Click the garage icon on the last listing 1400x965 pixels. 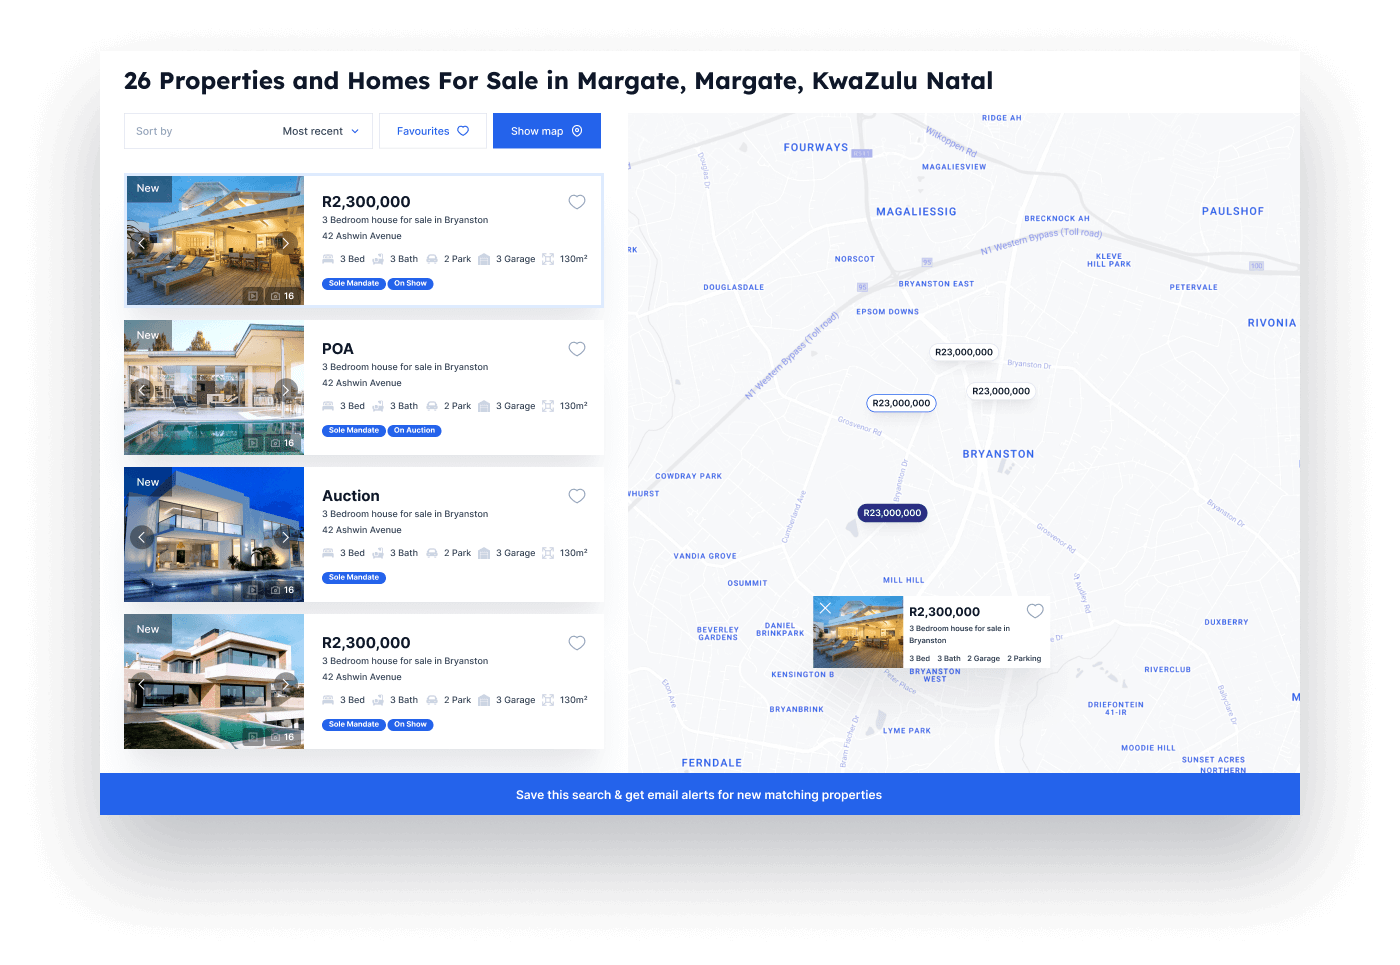pos(486,699)
